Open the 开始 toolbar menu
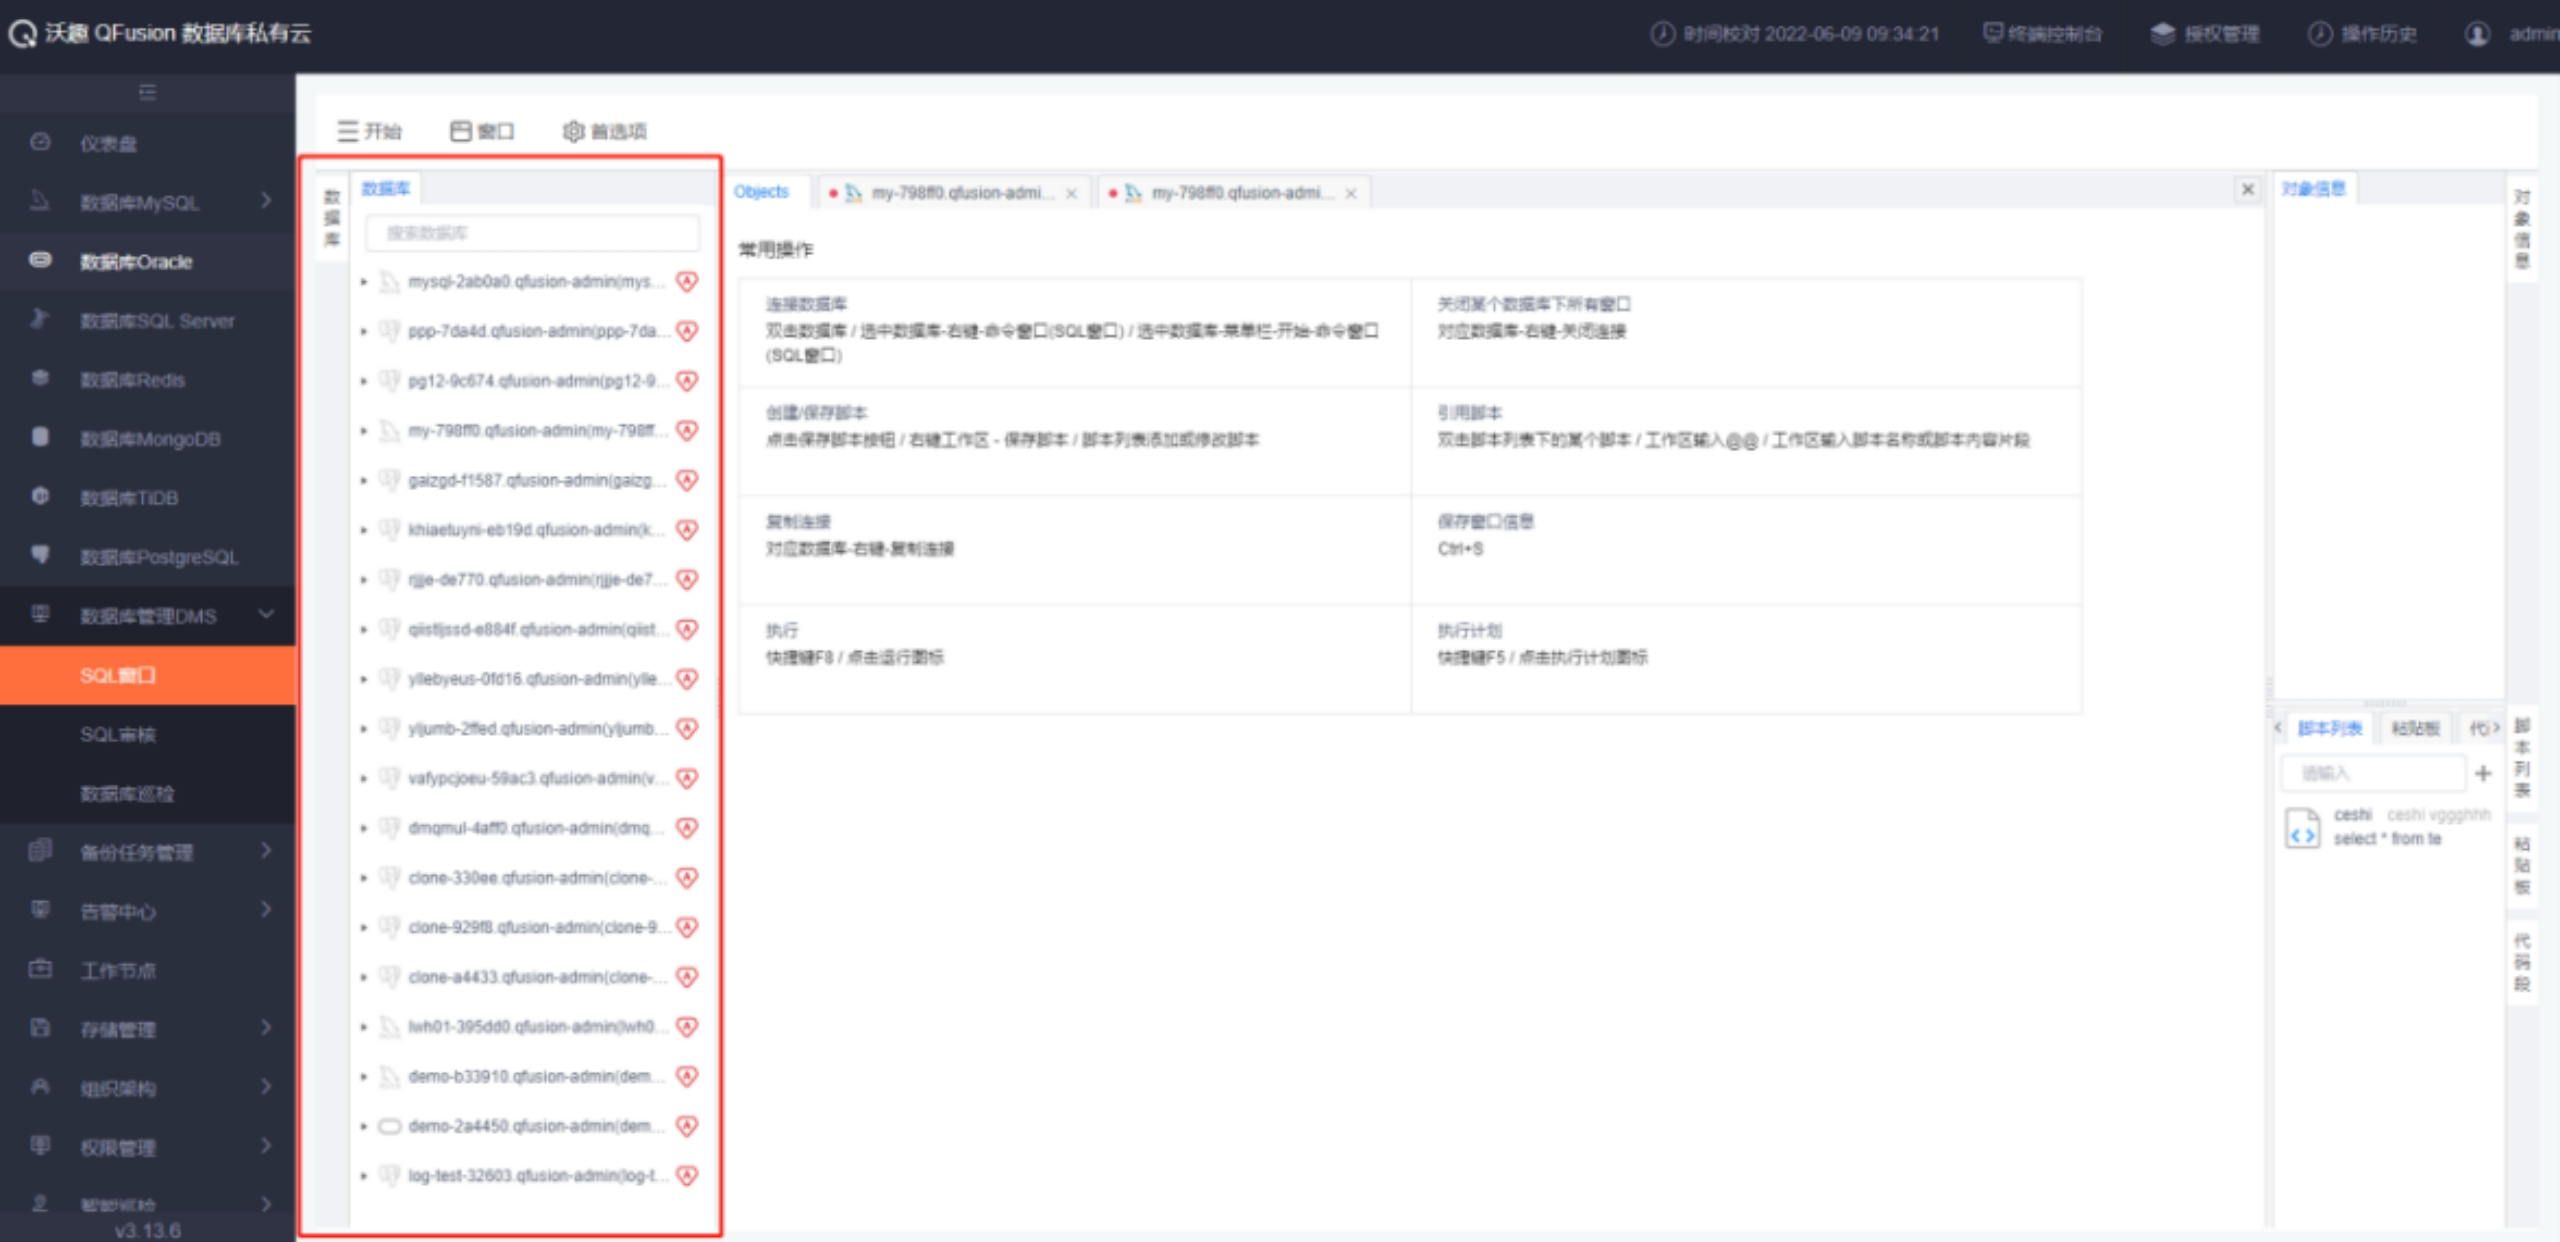This screenshot has width=2560, height=1242. (x=369, y=131)
